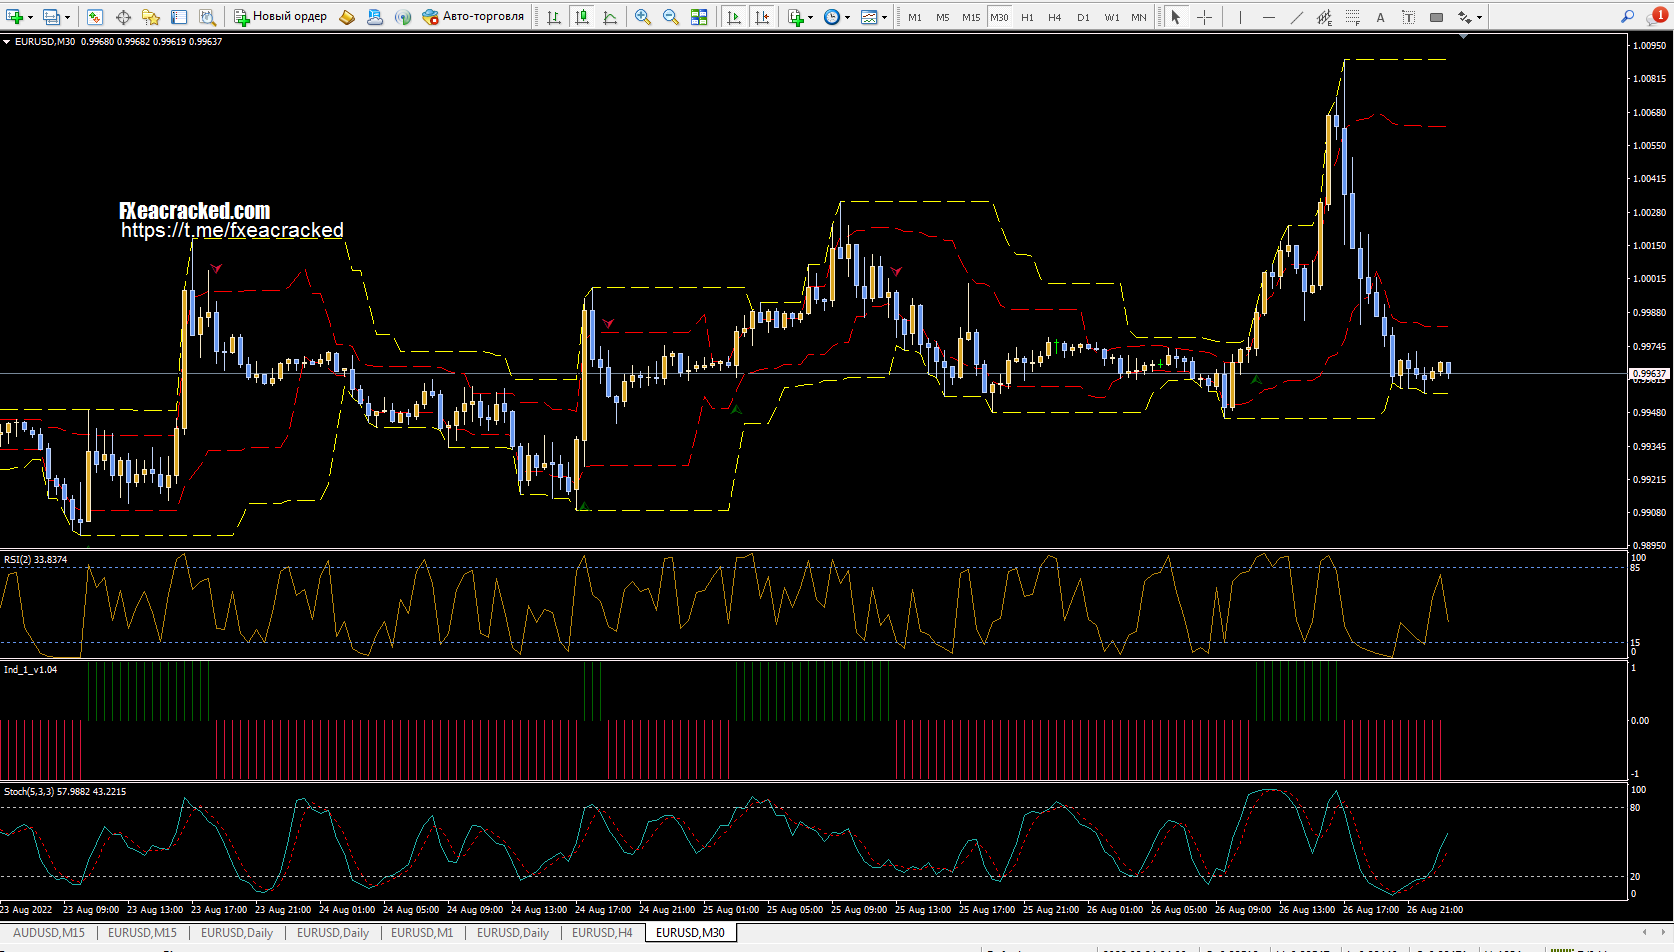Image resolution: width=1674 pixels, height=952 pixels.
Task: Select the trendline drawing tool
Action: (x=1297, y=17)
